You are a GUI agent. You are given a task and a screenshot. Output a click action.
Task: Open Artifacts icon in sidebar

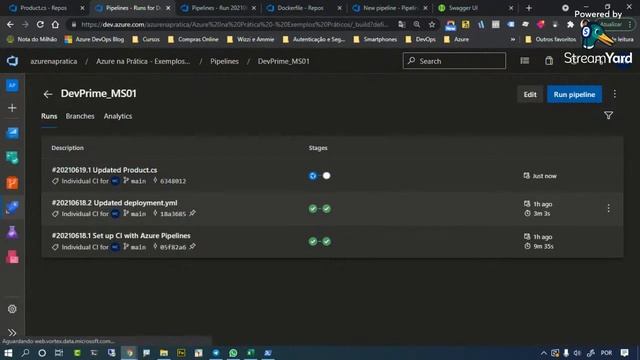click(12, 258)
